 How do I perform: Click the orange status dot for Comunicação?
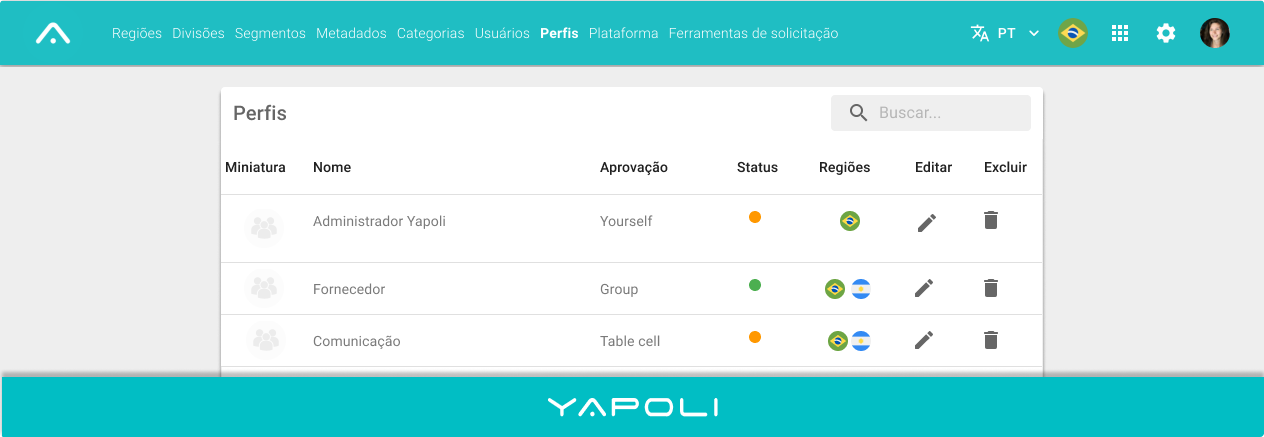click(755, 337)
